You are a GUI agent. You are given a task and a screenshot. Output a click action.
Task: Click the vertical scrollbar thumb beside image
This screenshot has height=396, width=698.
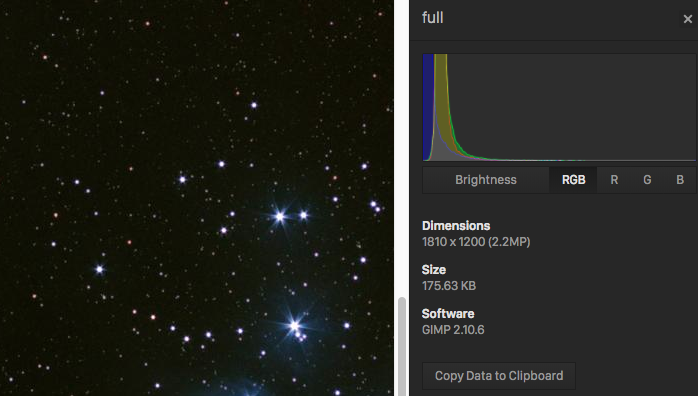point(402,346)
